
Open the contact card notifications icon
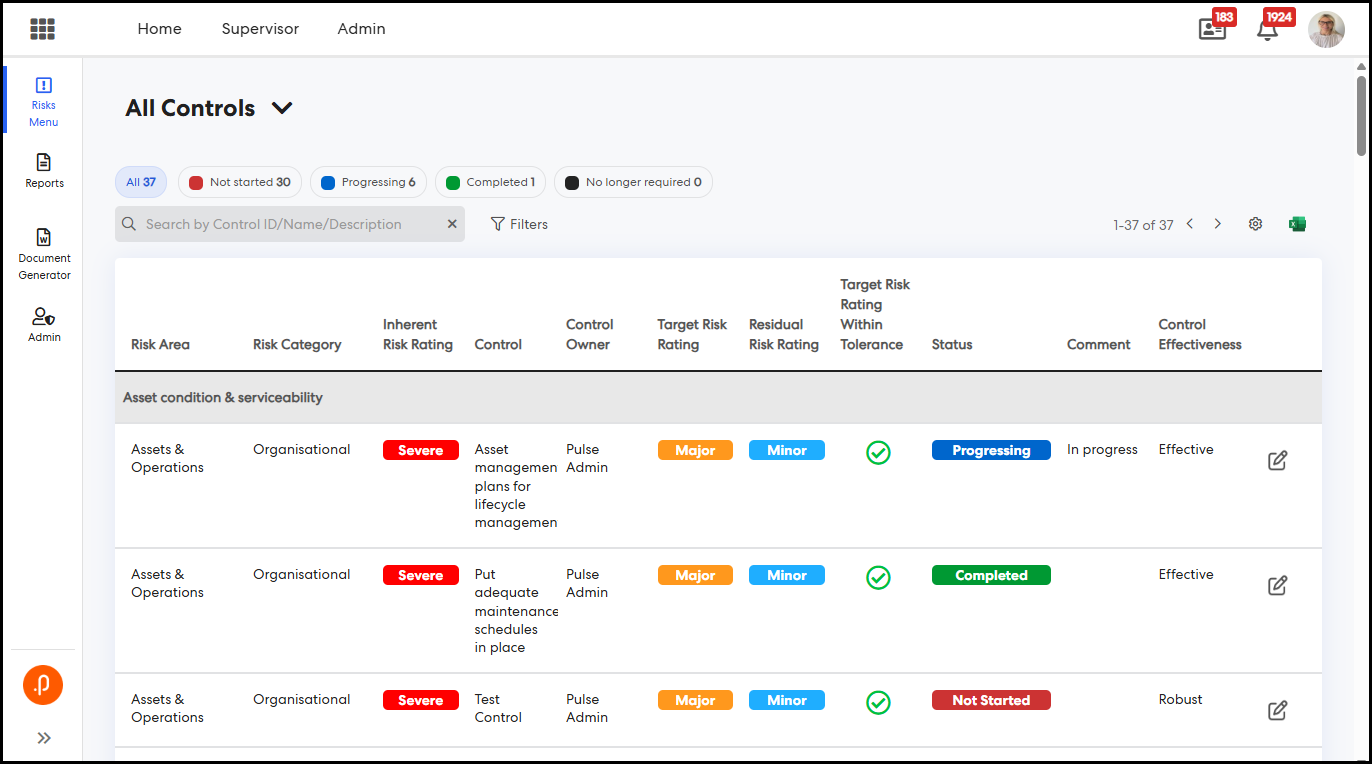coord(1212,29)
